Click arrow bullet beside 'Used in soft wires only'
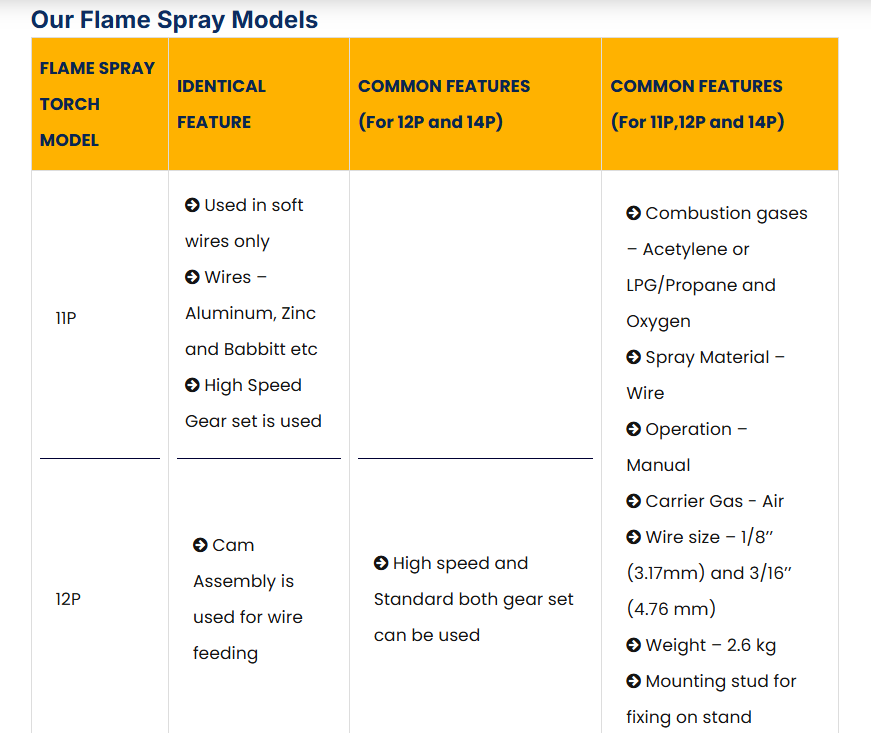Image resolution: width=871 pixels, height=733 pixels. pos(192,205)
